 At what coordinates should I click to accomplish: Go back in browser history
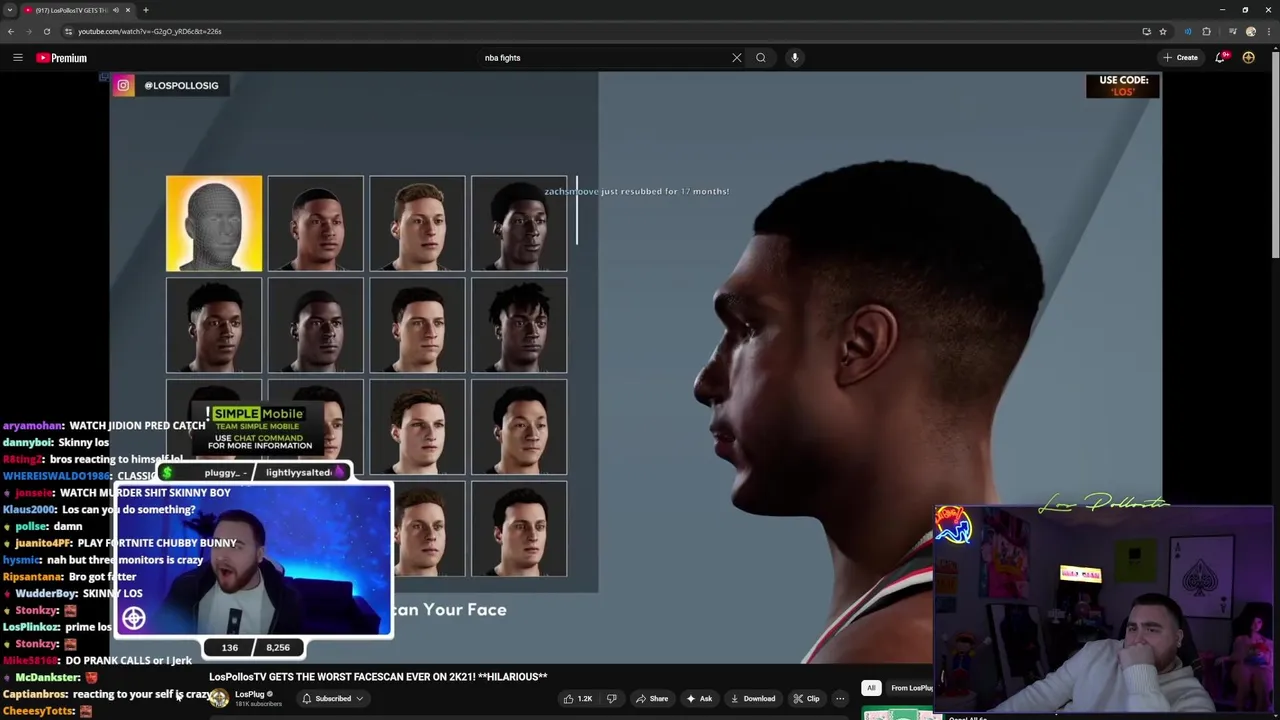pyautogui.click(x=11, y=31)
